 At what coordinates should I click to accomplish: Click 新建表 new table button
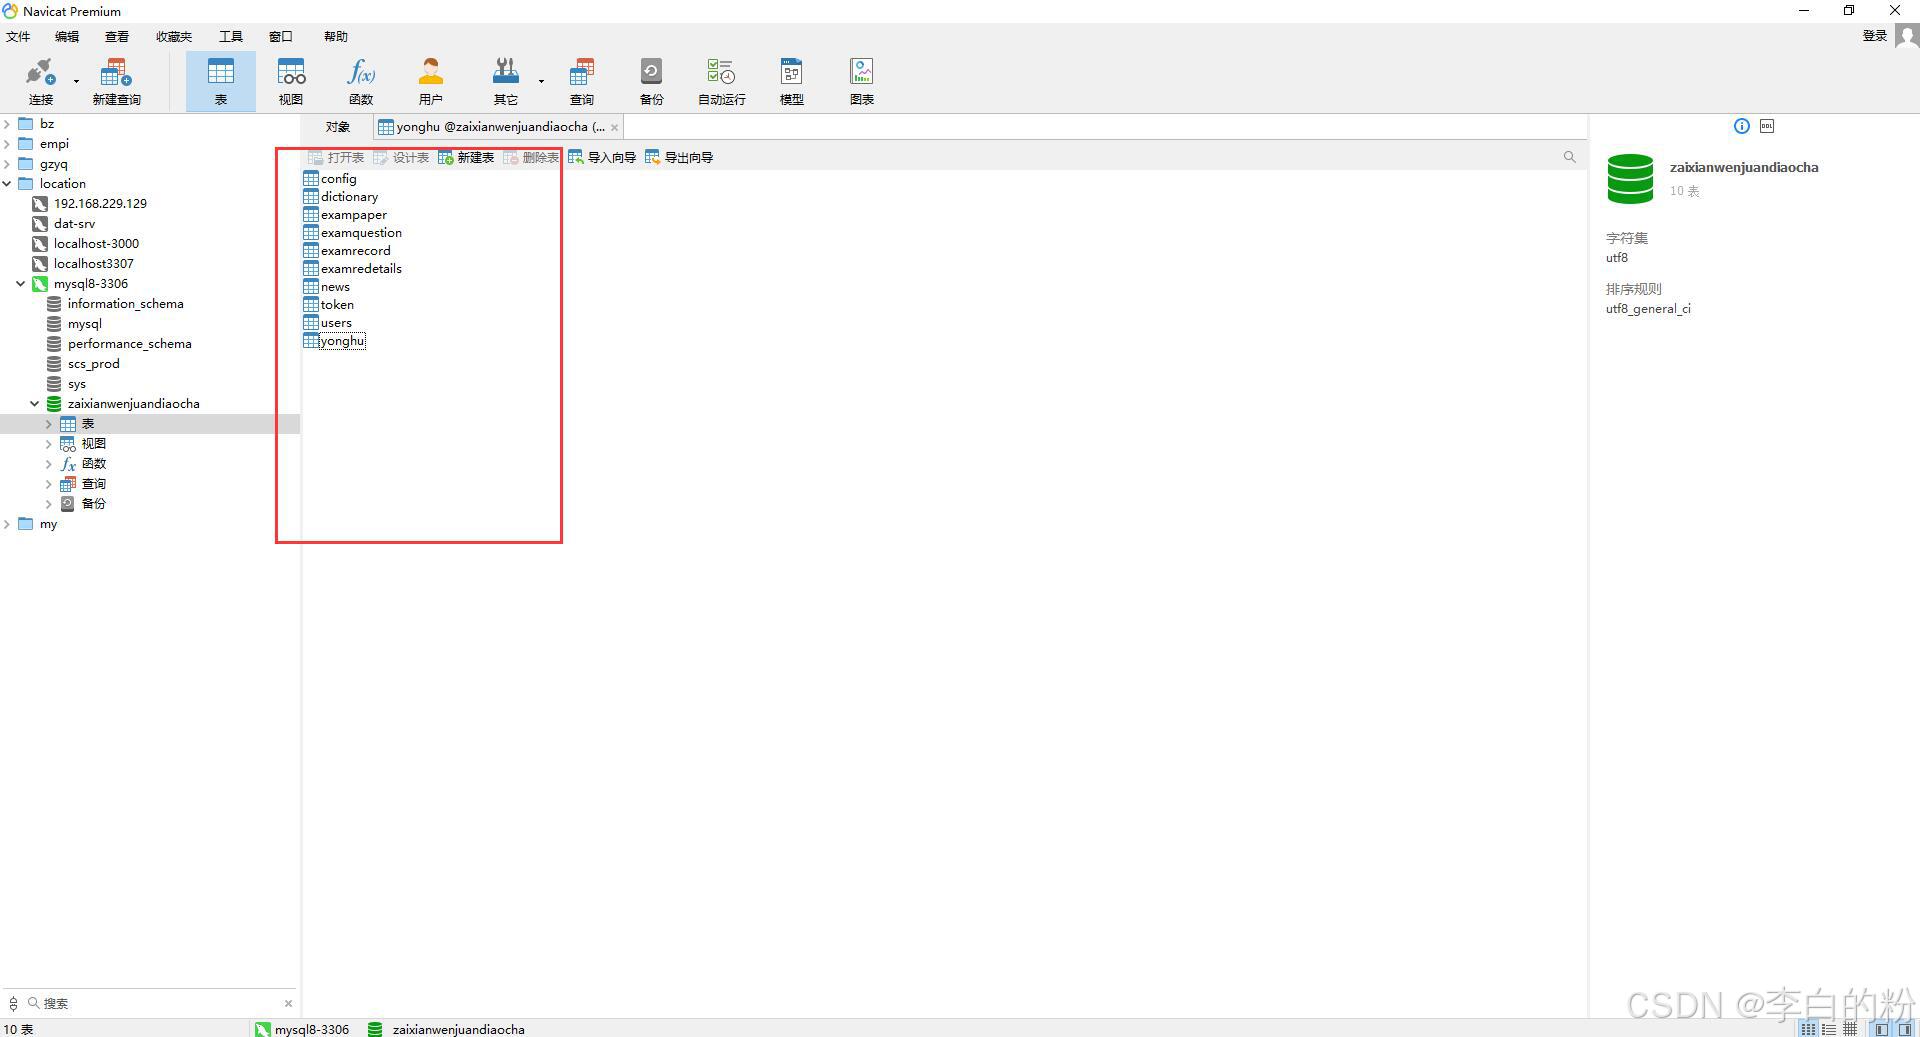coord(466,158)
